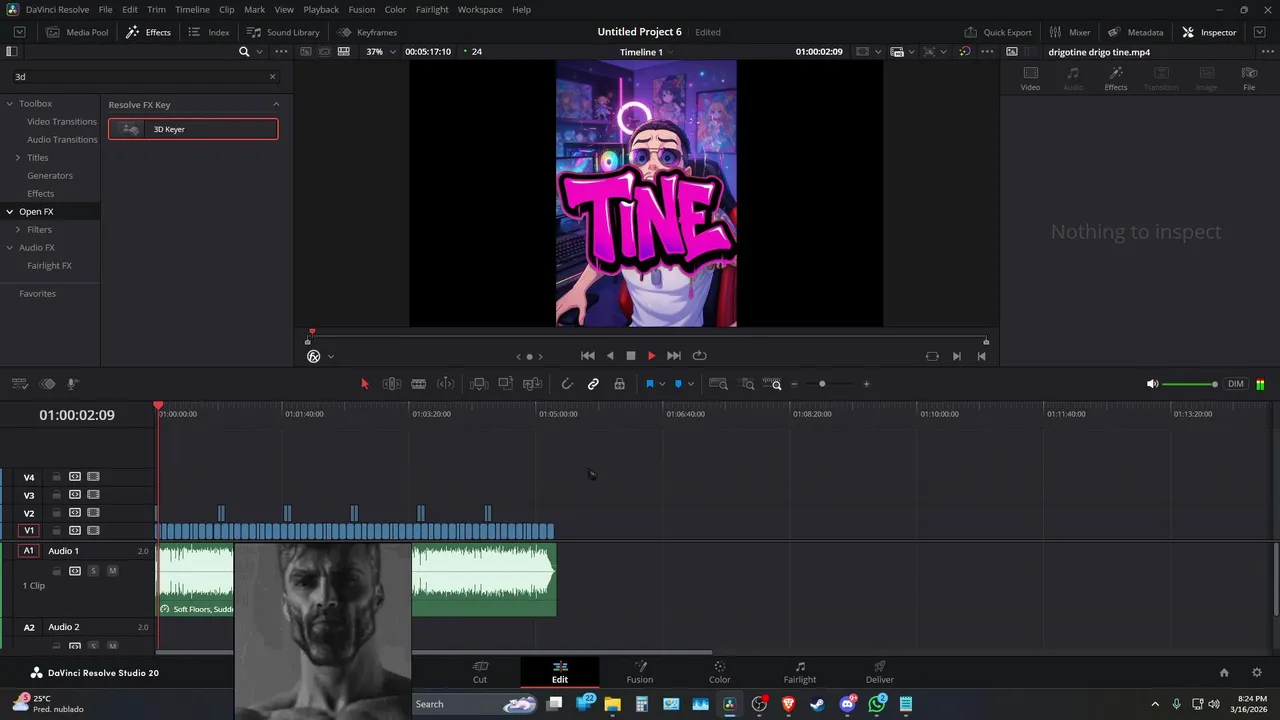Open the Mixer panel
The height and width of the screenshot is (720, 1280).
[1070, 32]
